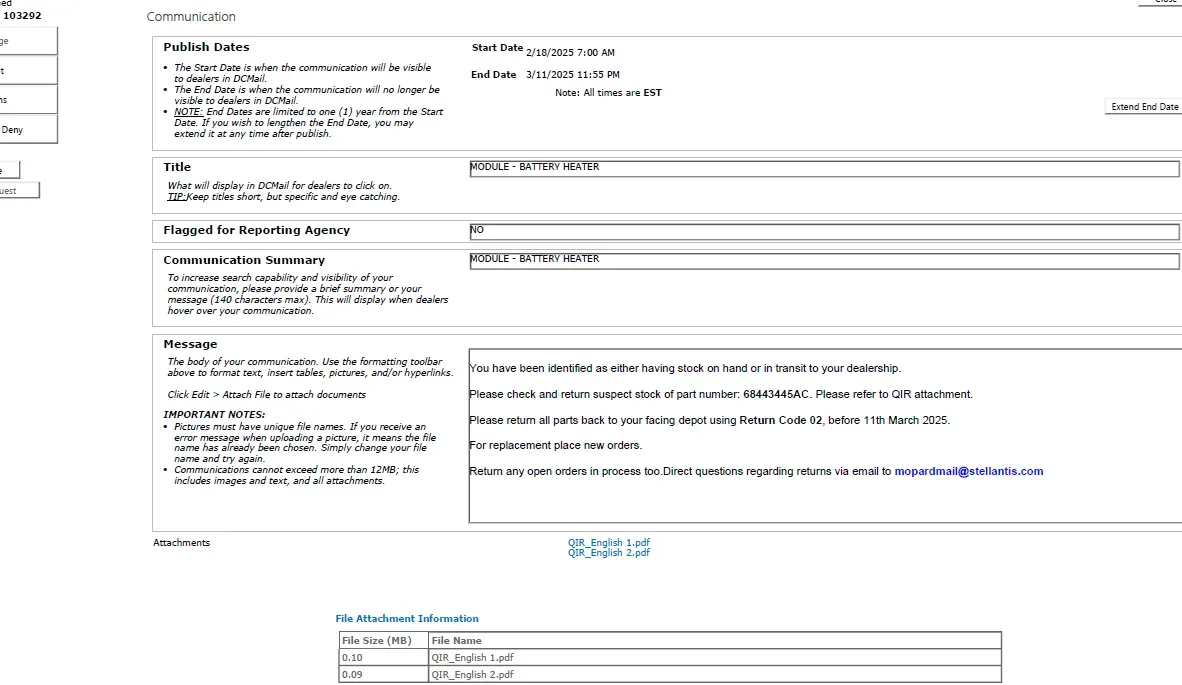Open the QIR_English 2.pdf attachment link

(608, 553)
